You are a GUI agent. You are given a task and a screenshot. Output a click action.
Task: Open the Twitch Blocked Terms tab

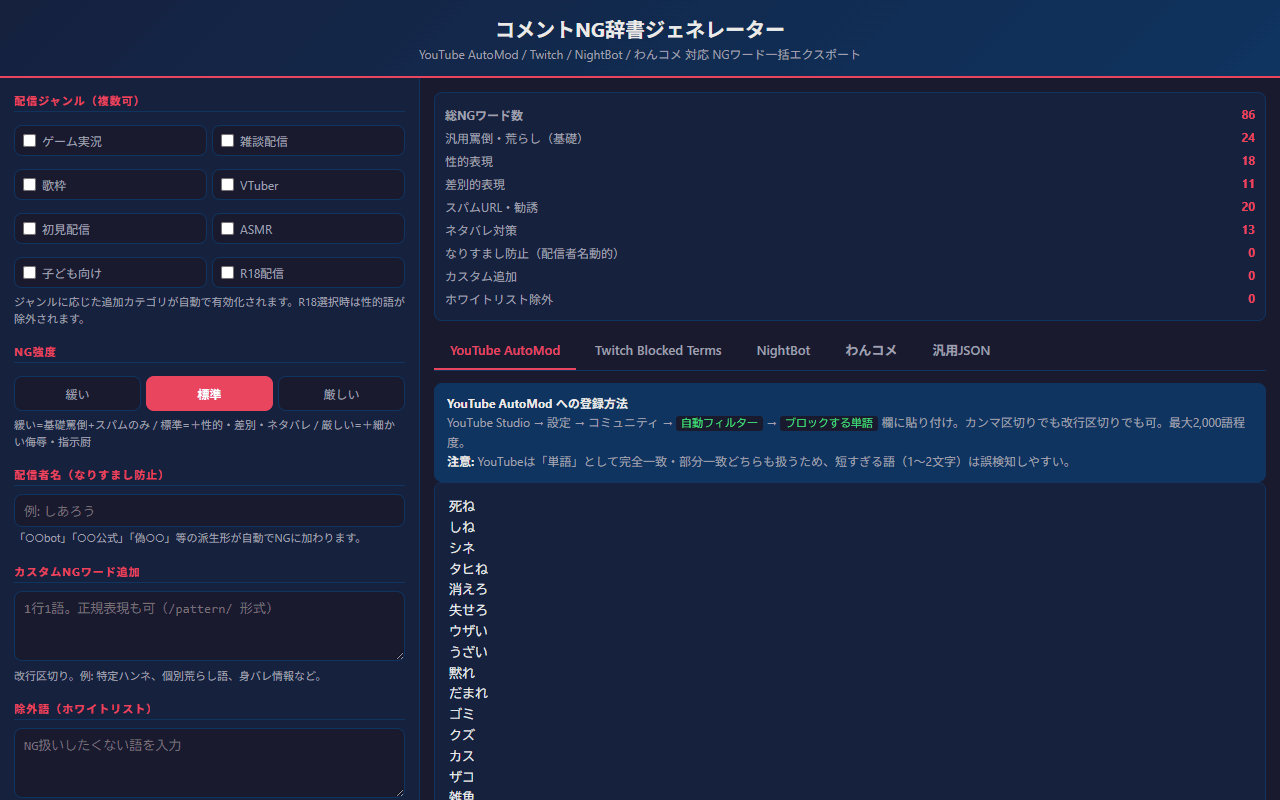658,351
